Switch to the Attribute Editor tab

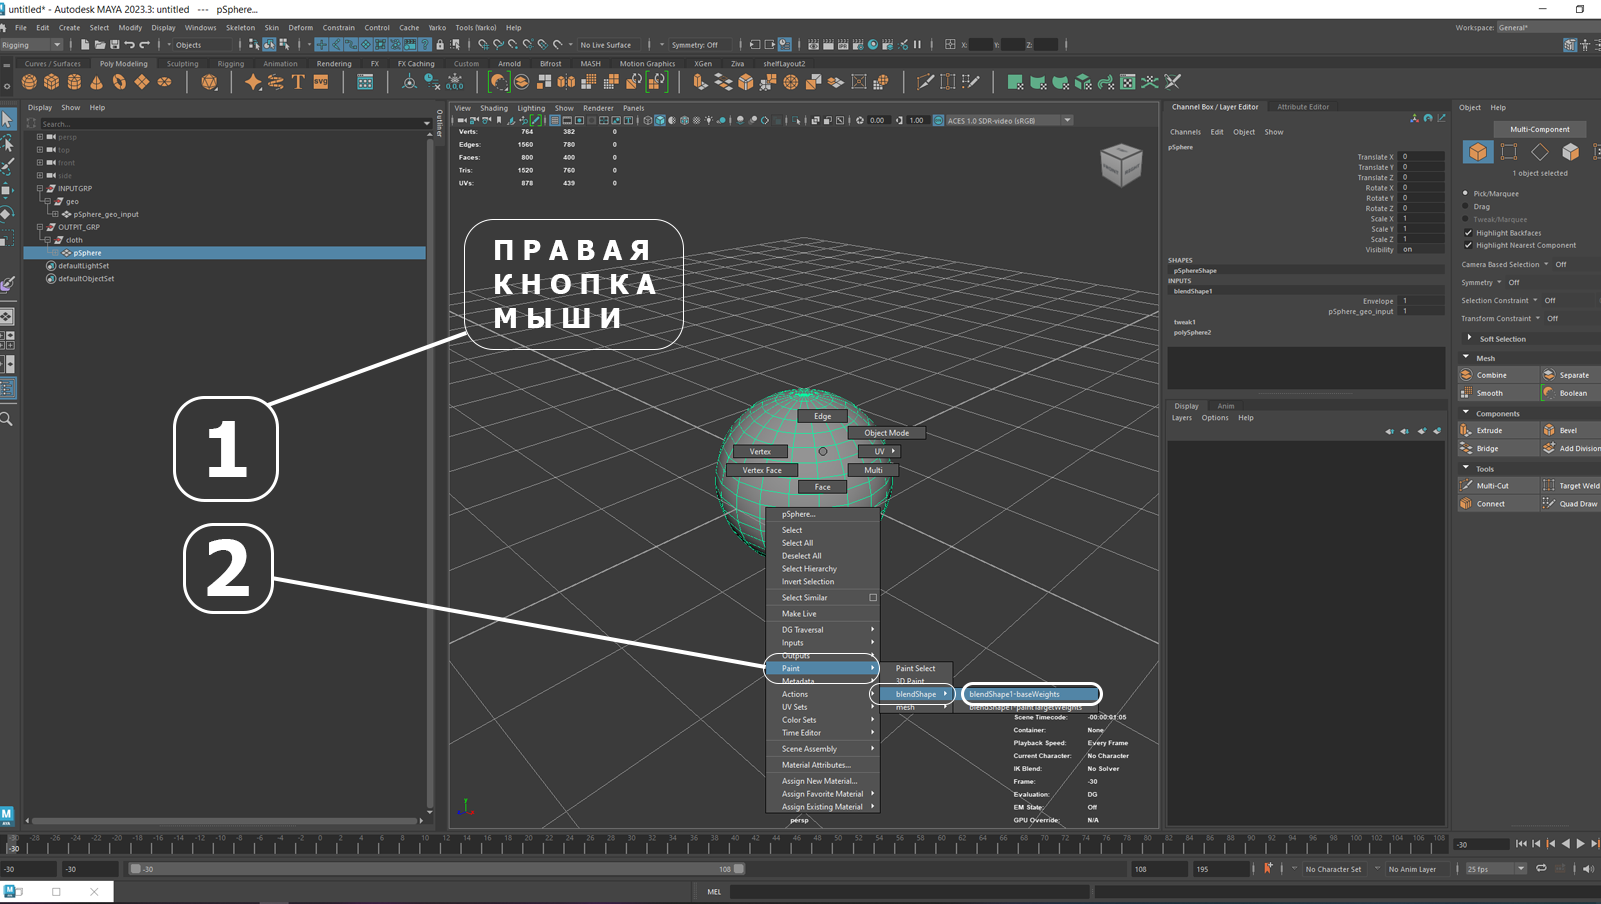[1303, 106]
